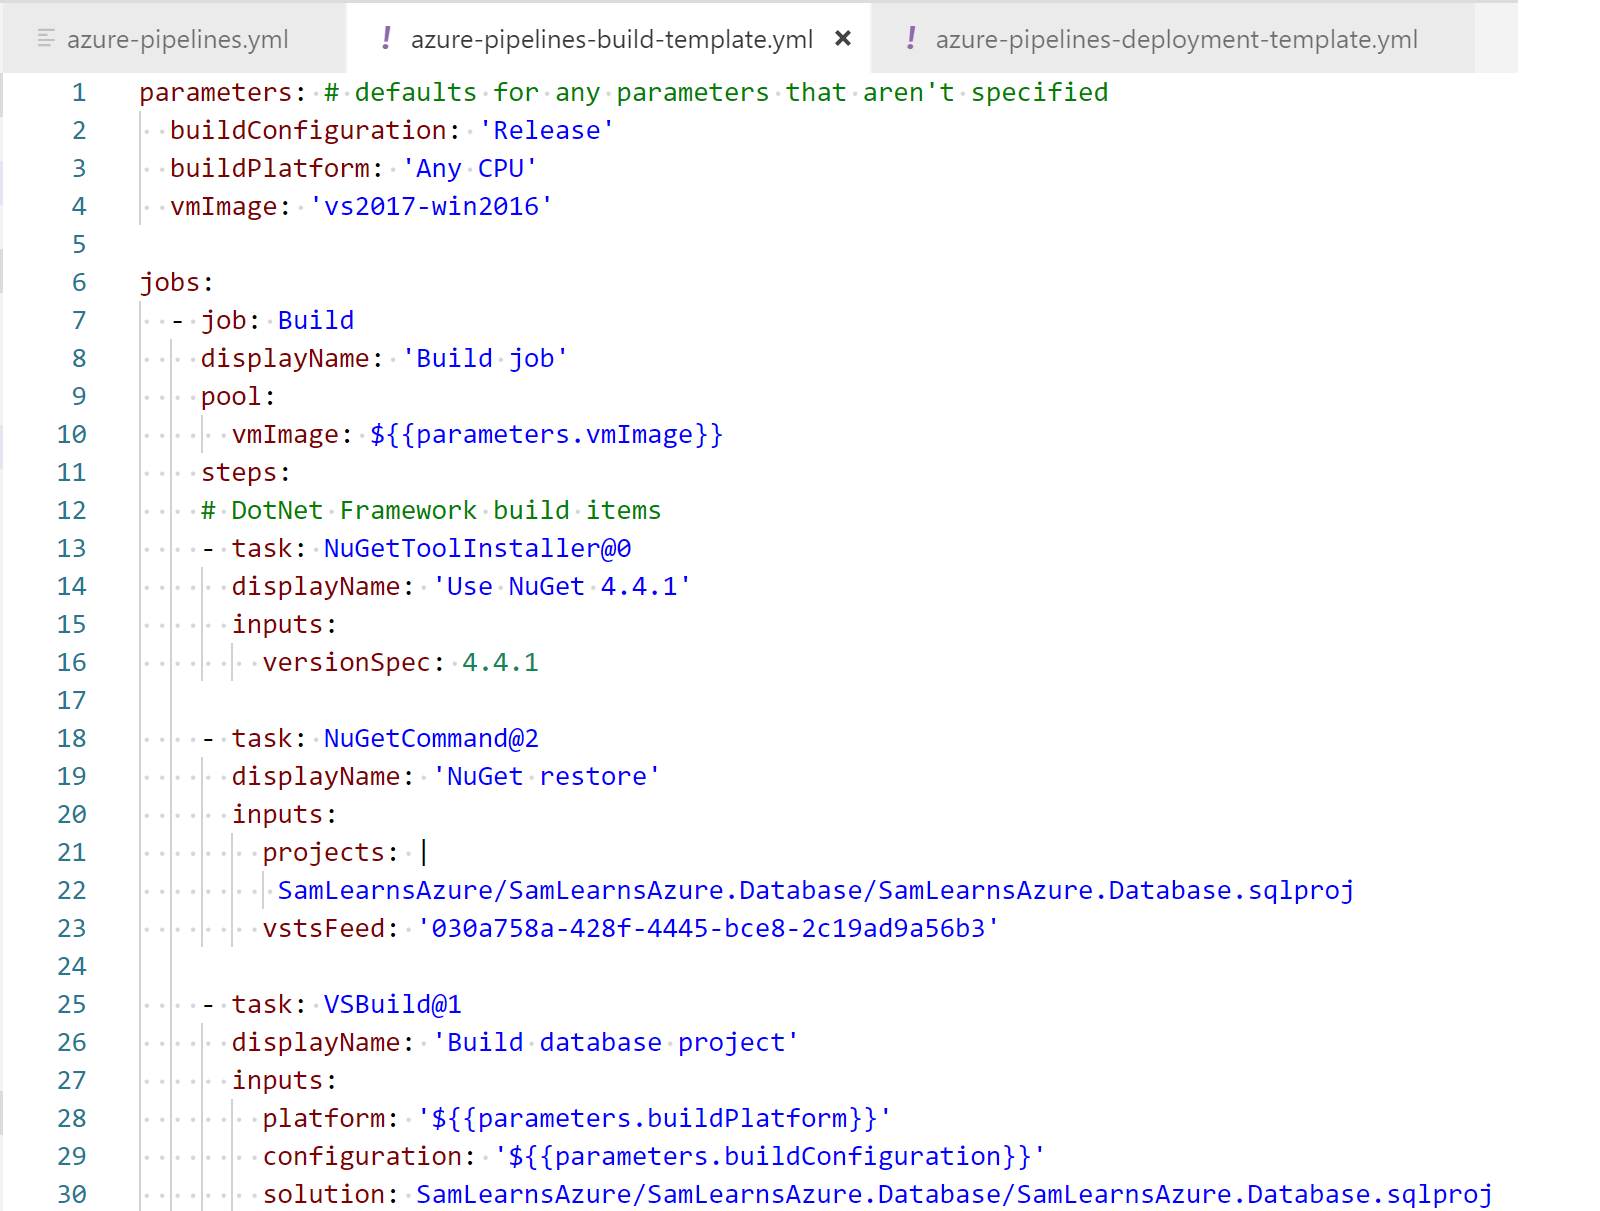Click the 'Build database project' display name
The height and width of the screenshot is (1211, 1600).
[615, 1043]
